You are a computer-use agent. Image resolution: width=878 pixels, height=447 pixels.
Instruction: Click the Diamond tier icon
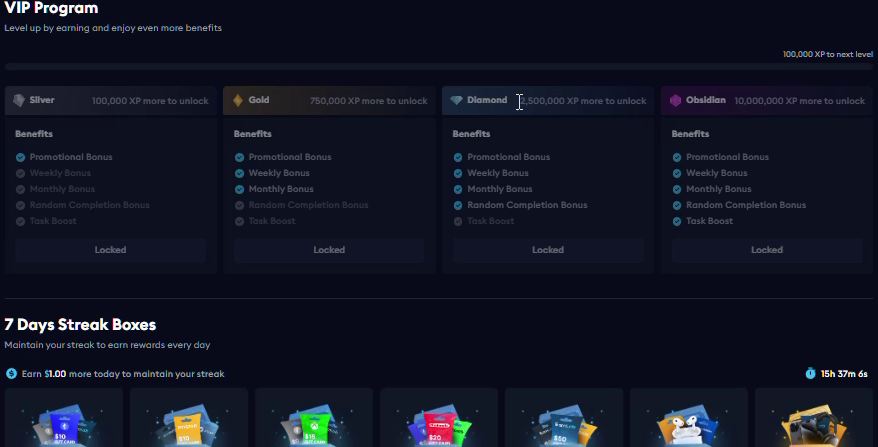(x=456, y=100)
